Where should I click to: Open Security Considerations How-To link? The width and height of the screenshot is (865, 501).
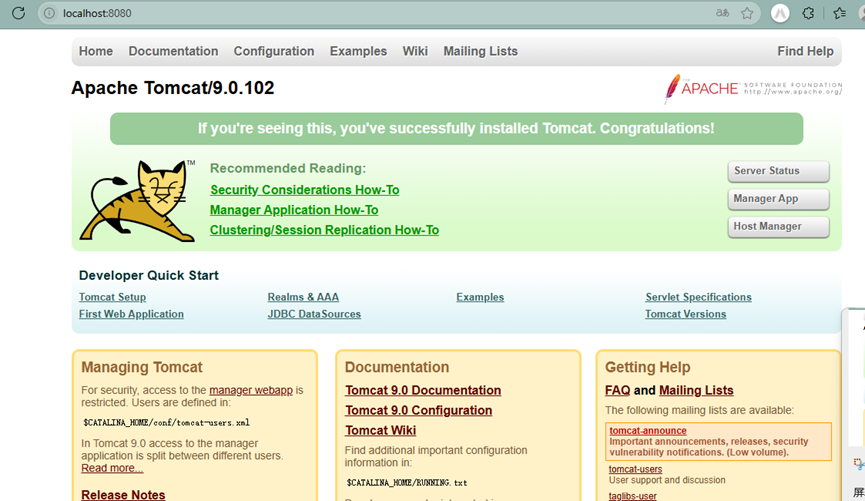[x=305, y=190]
